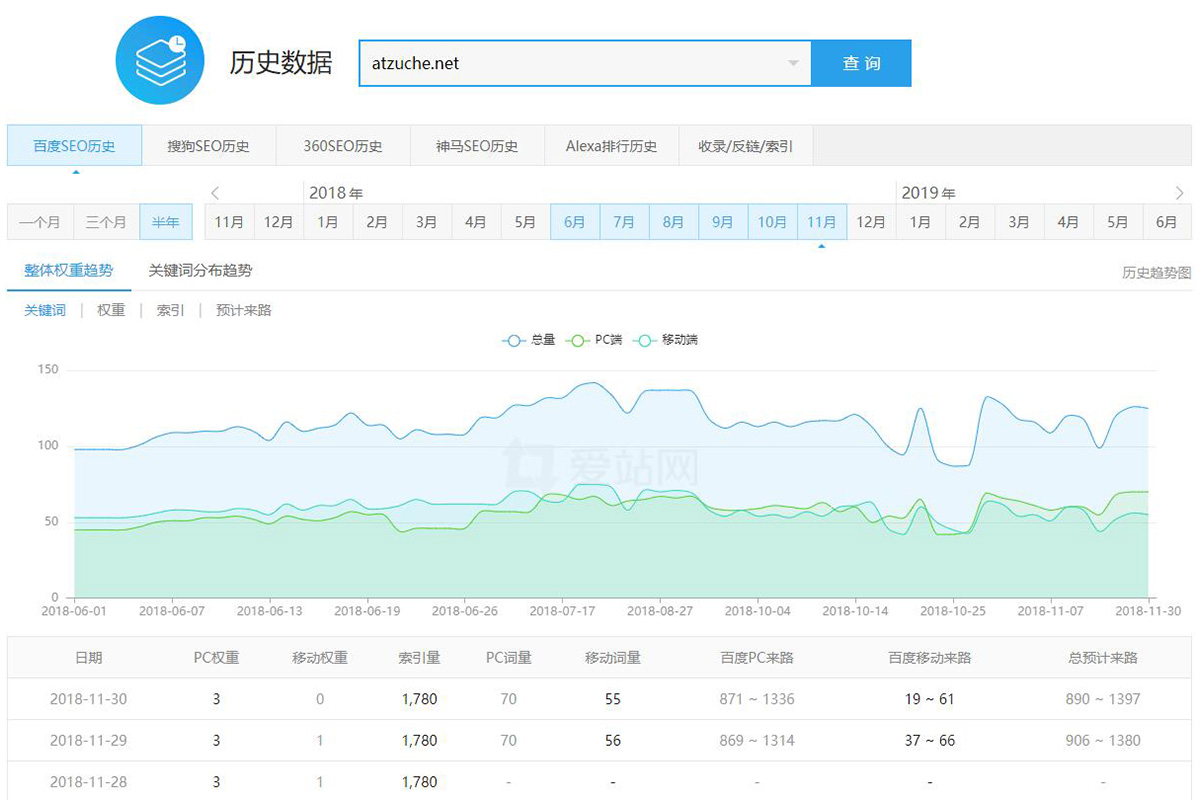Switch to the 搜狗SEO历史 tab
1200x800 pixels.
[209, 145]
